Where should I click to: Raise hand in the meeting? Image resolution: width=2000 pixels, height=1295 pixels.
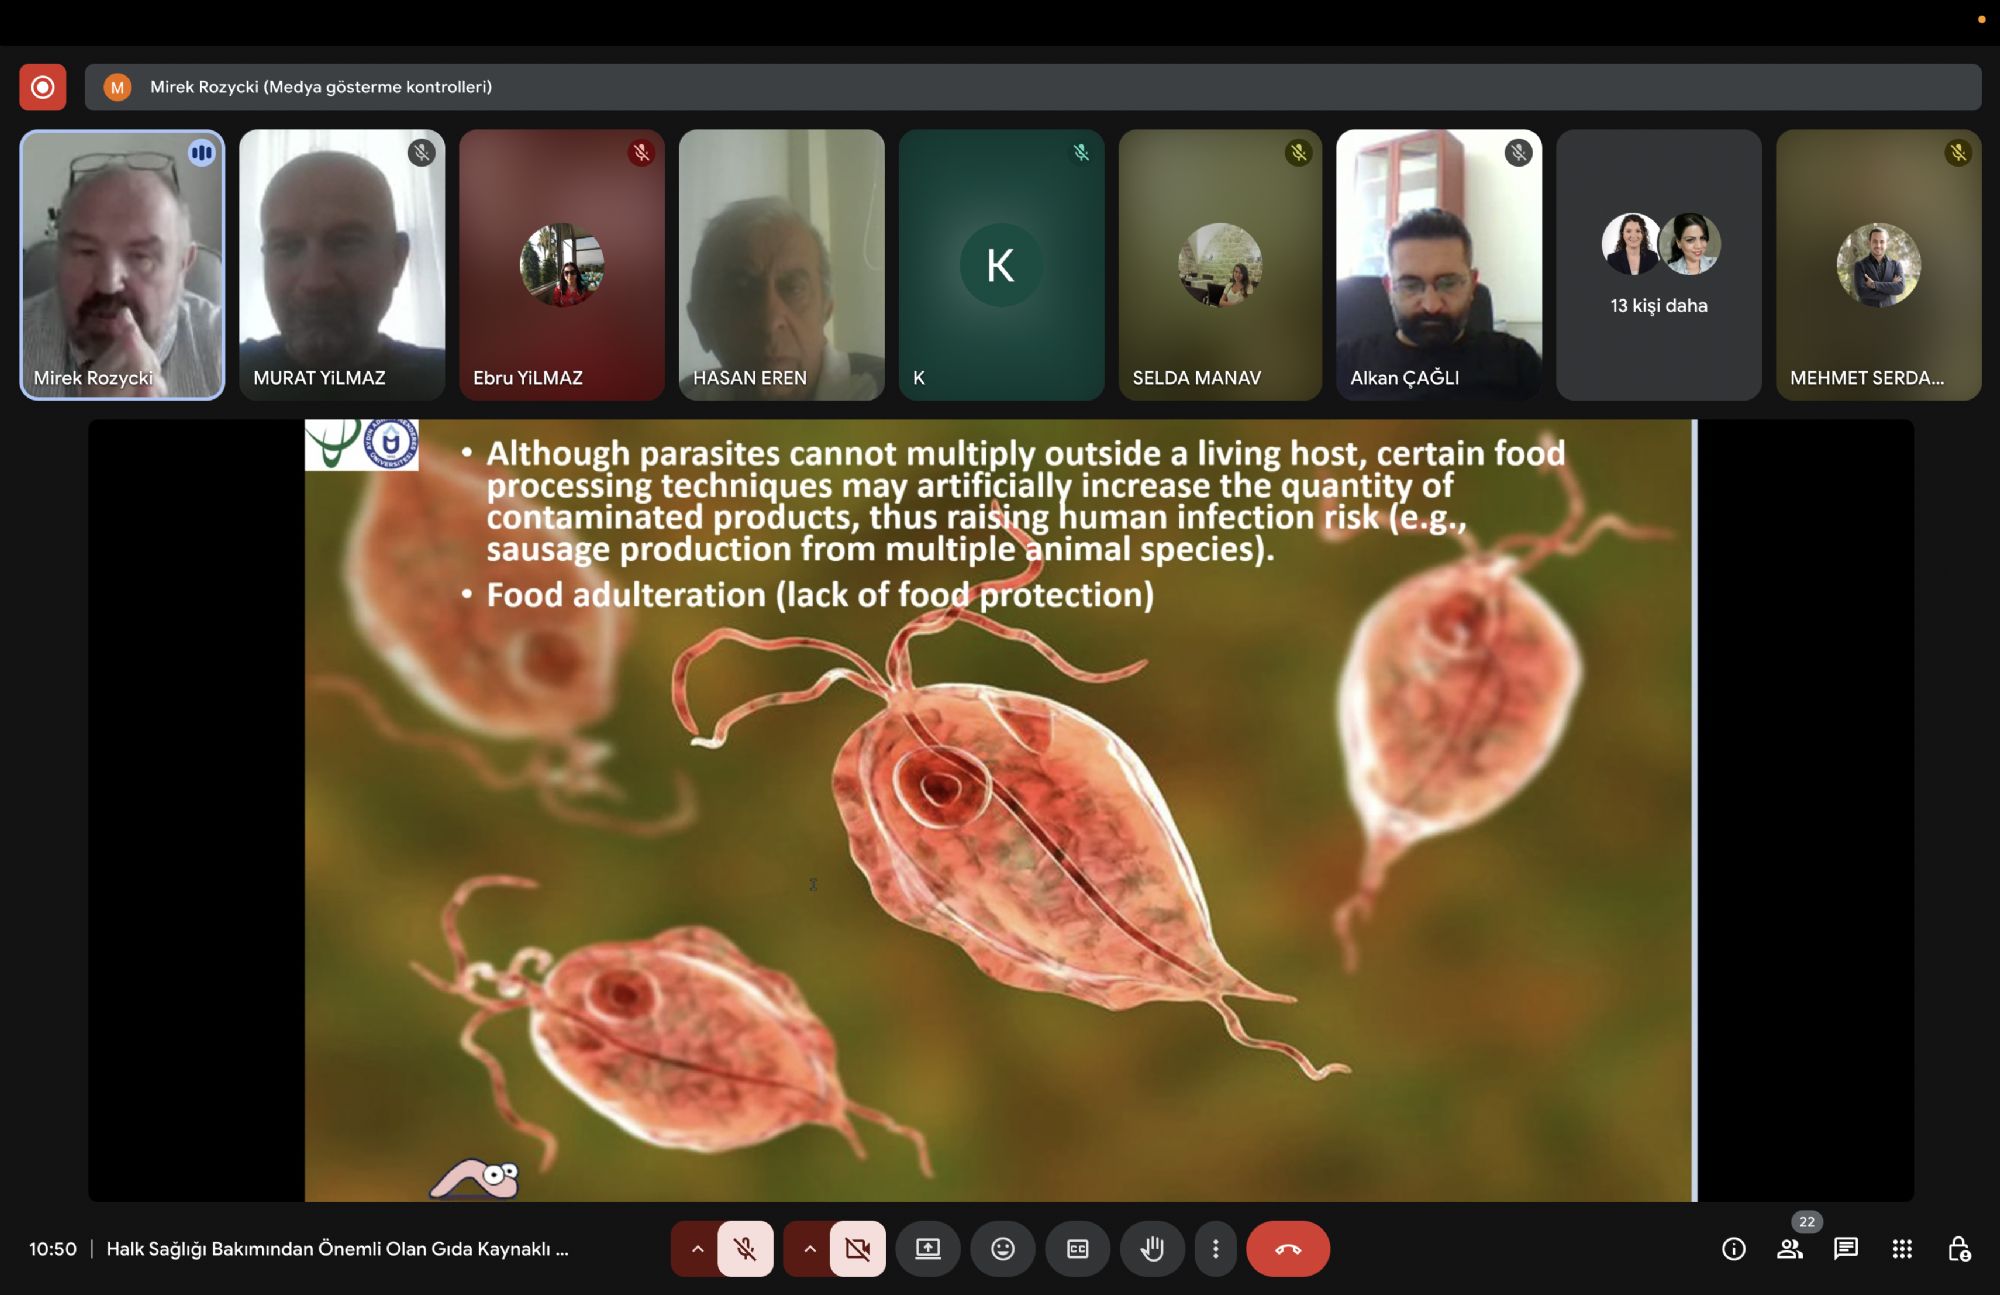point(1152,1249)
